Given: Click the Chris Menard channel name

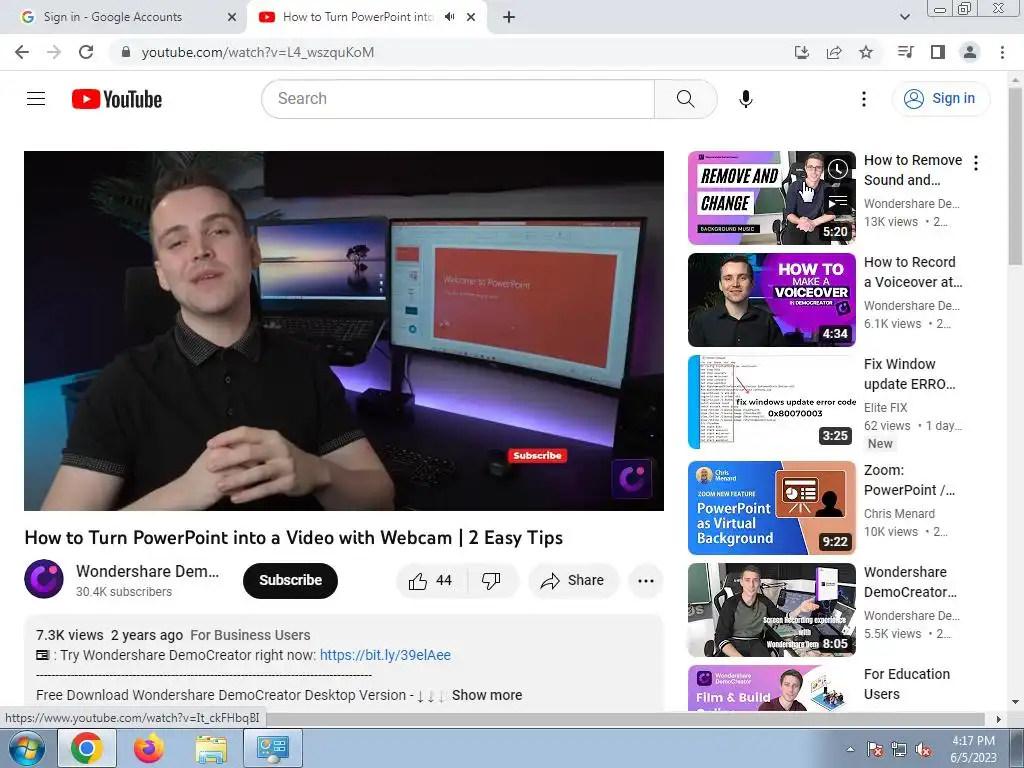Looking at the screenshot, I should point(899,513).
